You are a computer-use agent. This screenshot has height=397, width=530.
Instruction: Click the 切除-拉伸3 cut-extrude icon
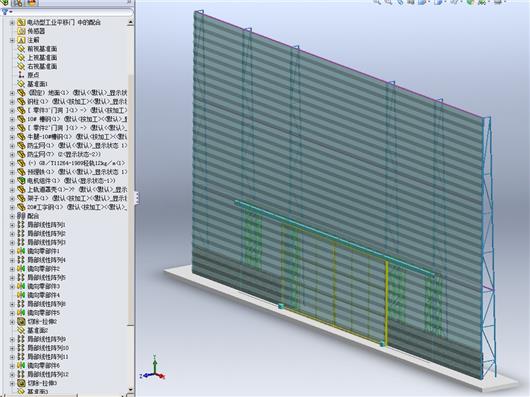[x=21, y=383]
